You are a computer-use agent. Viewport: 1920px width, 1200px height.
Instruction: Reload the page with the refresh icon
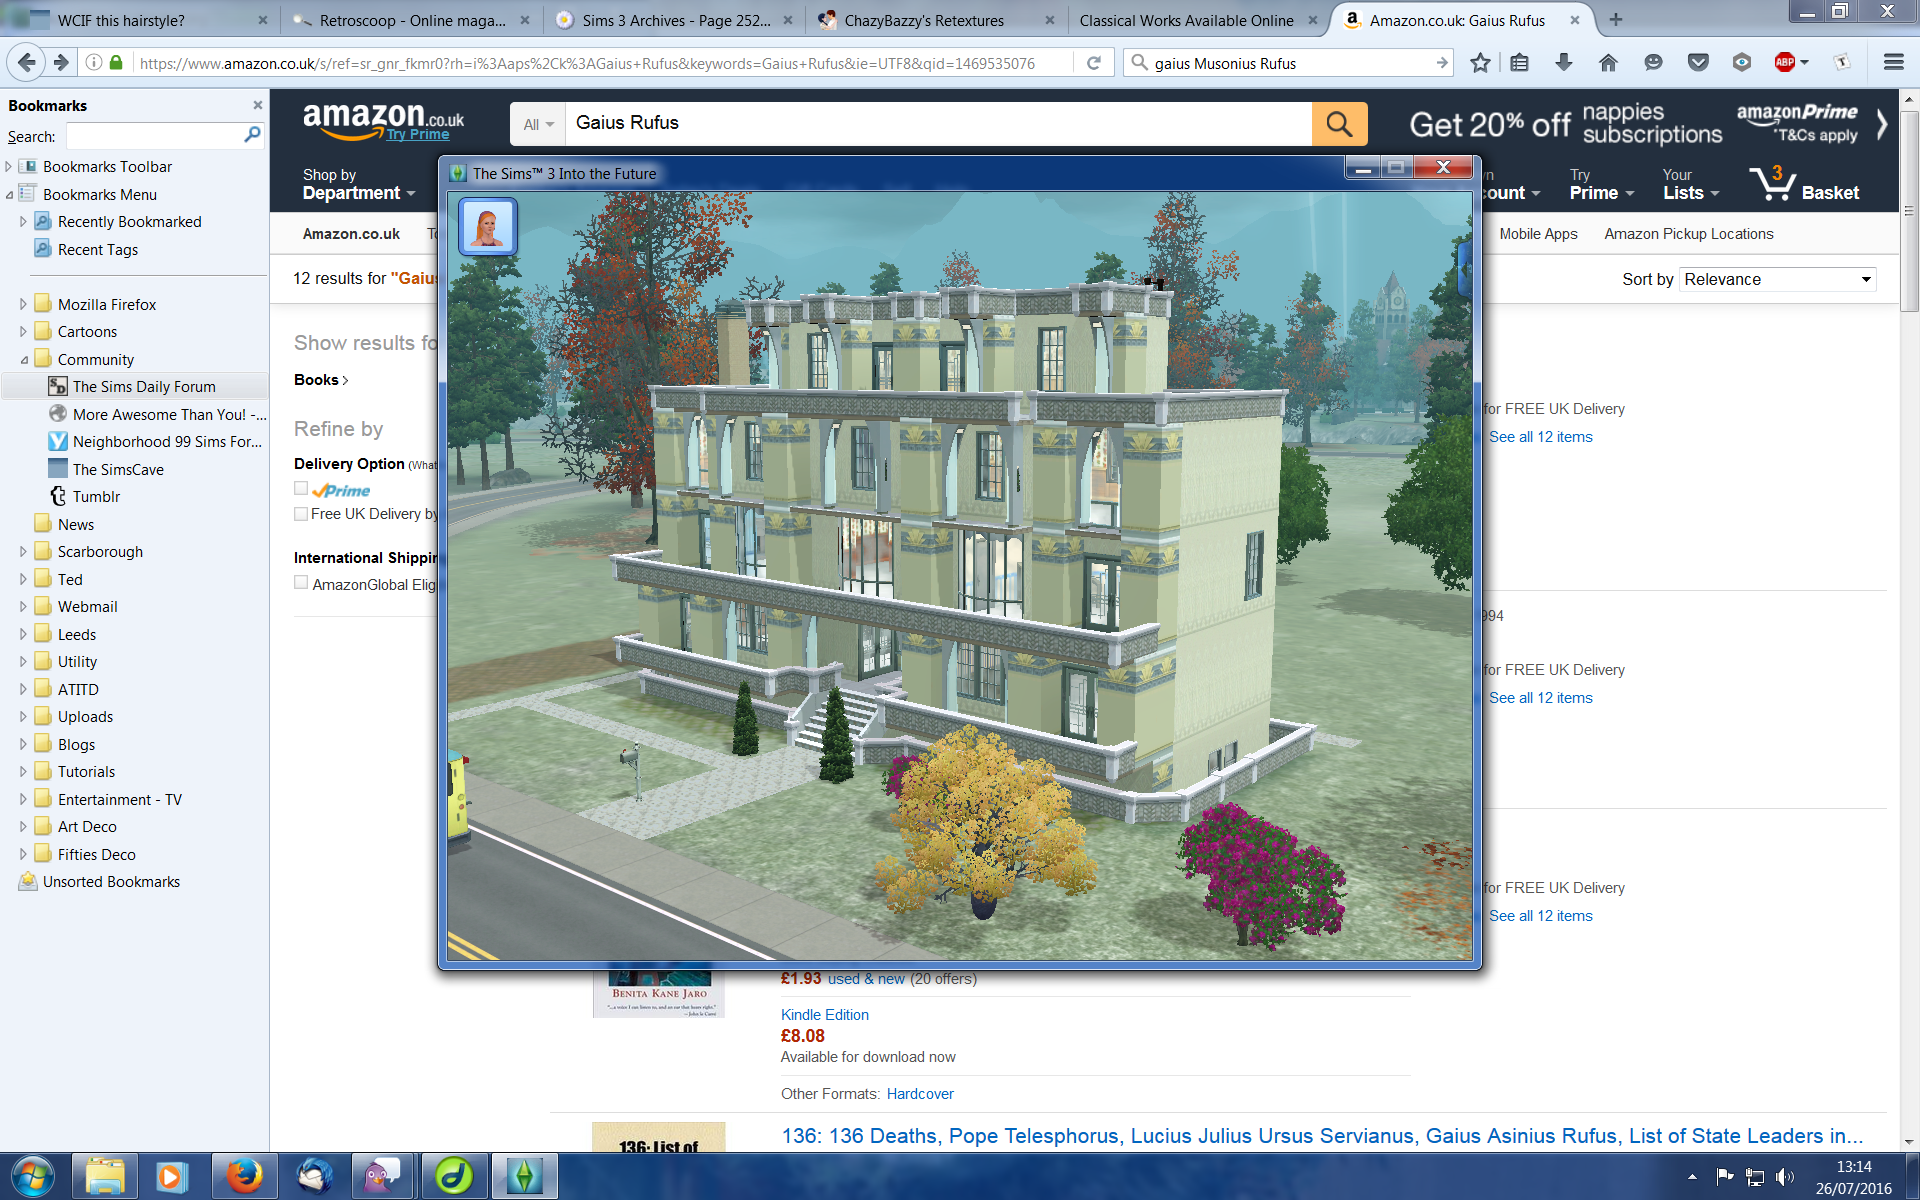coord(1094,63)
